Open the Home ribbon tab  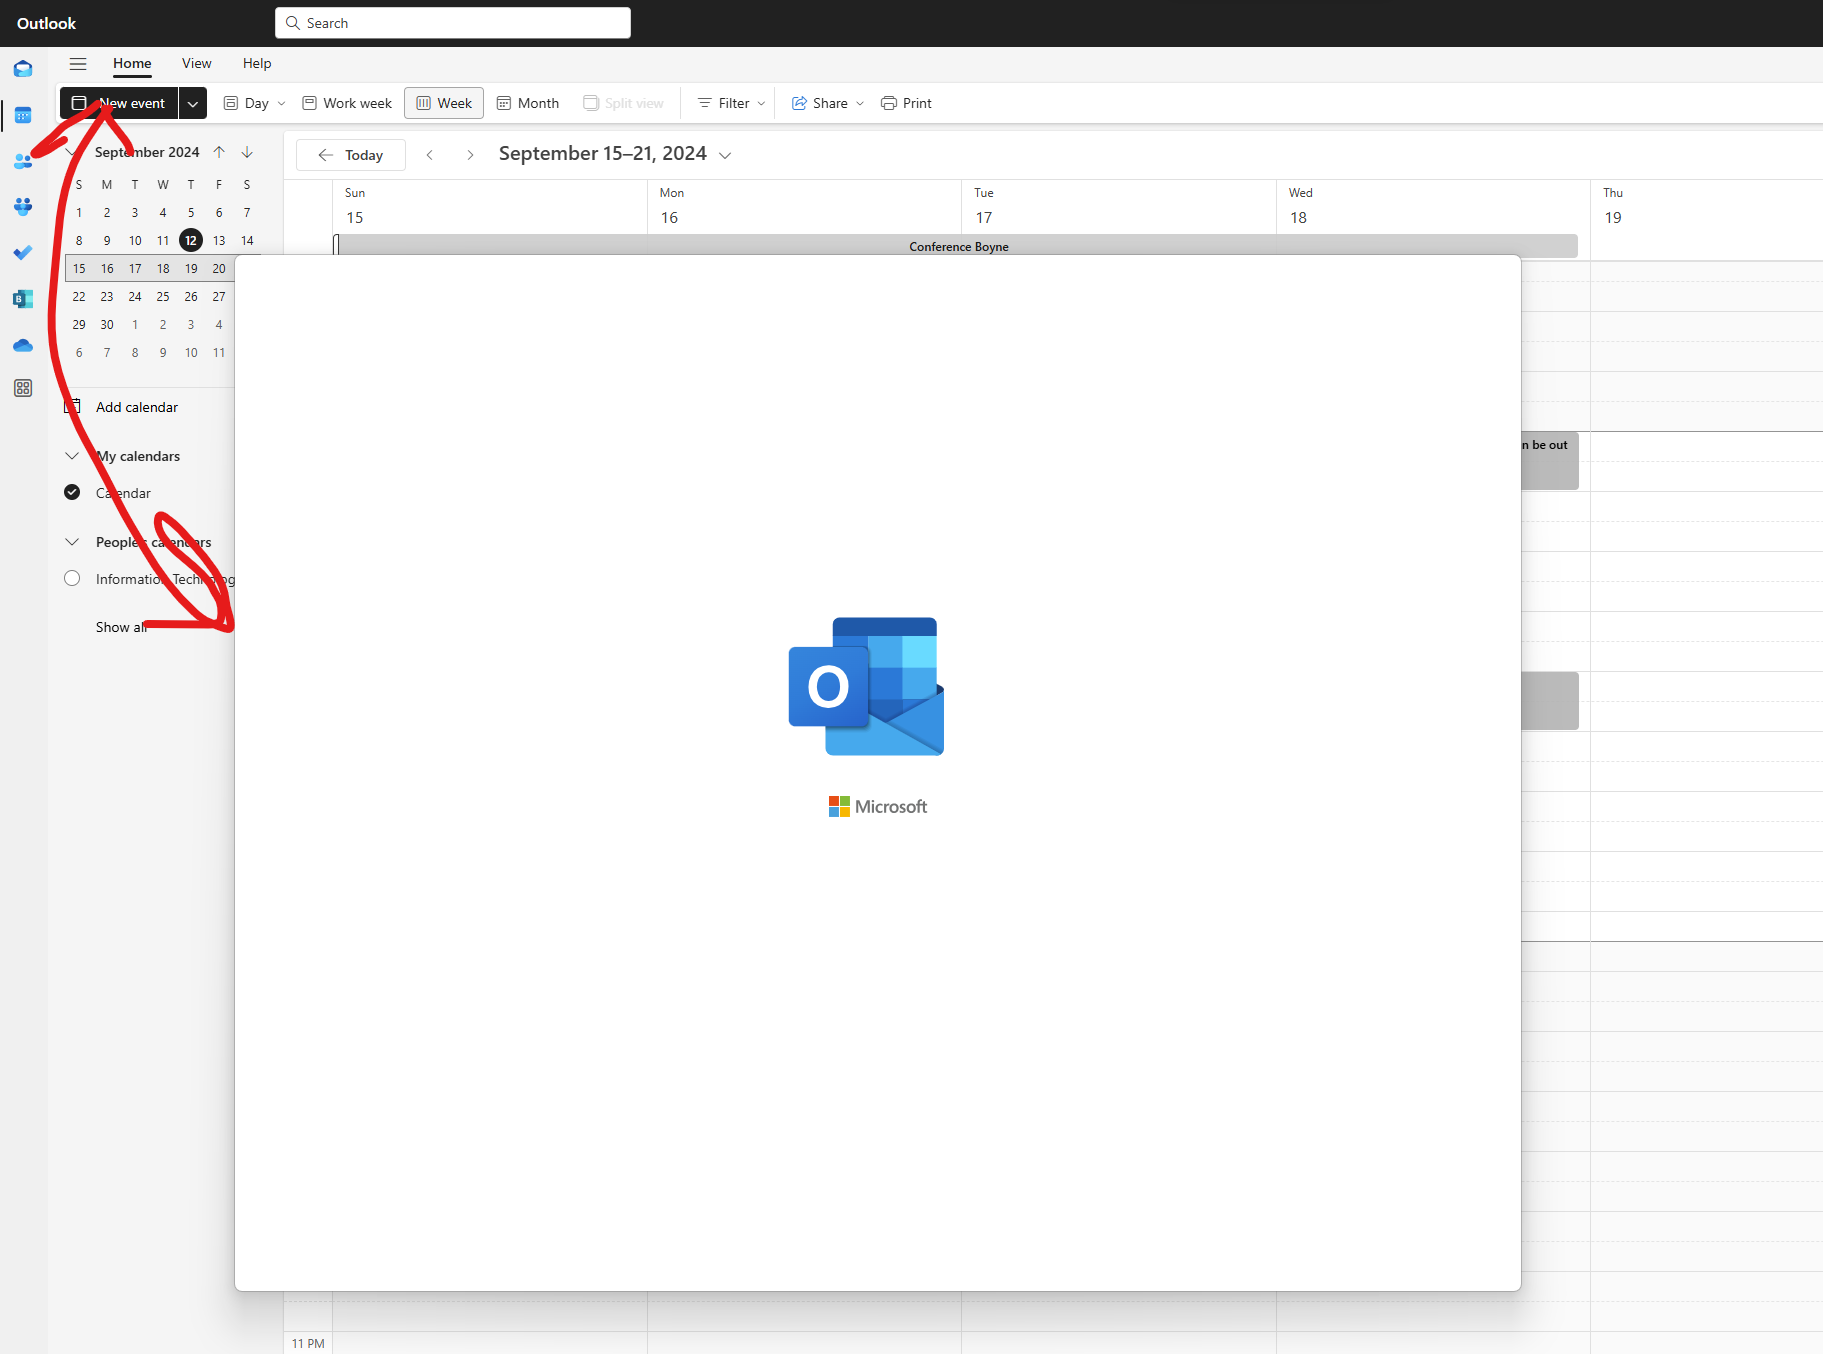pyautogui.click(x=132, y=63)
